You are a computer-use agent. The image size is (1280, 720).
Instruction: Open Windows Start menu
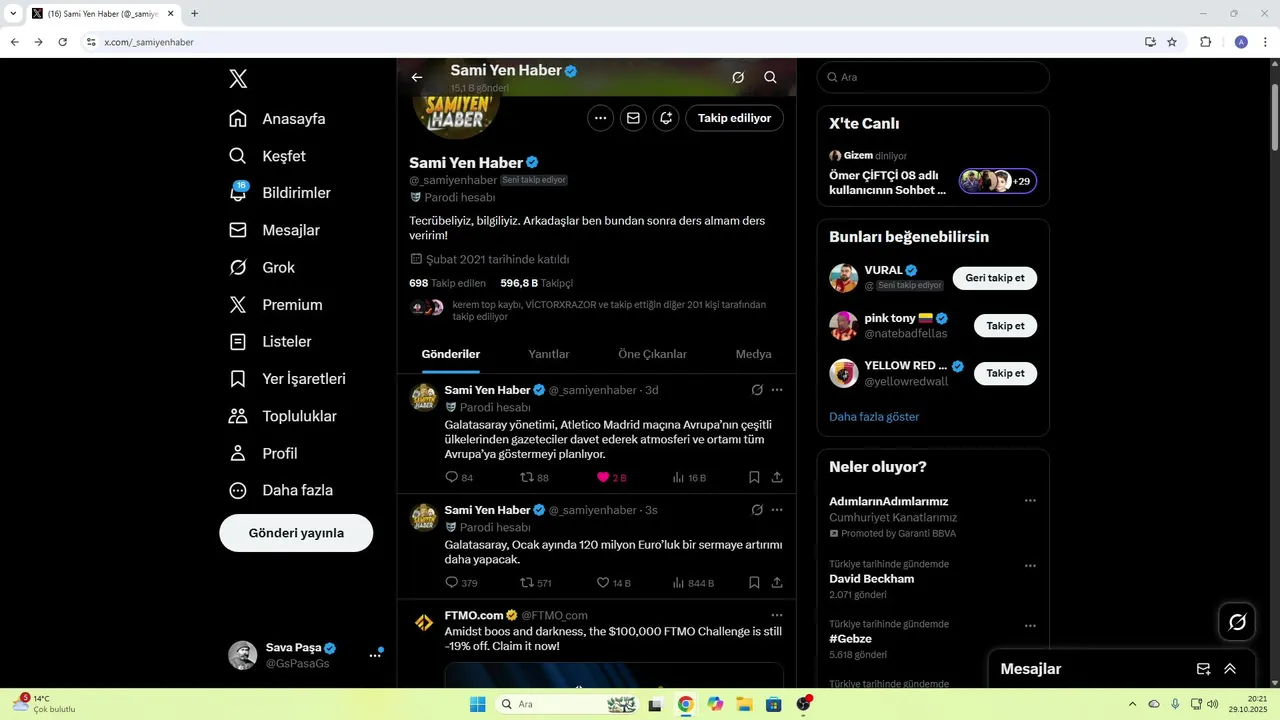478,704
